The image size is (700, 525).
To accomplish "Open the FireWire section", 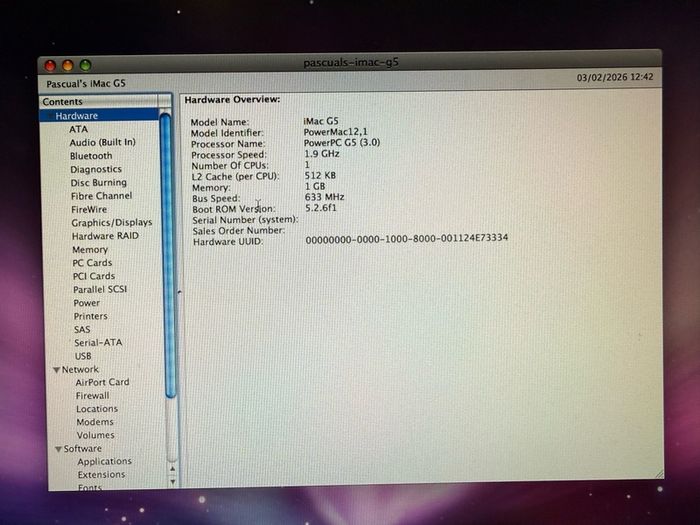I will pyautogui.click(x=89, y=209).
